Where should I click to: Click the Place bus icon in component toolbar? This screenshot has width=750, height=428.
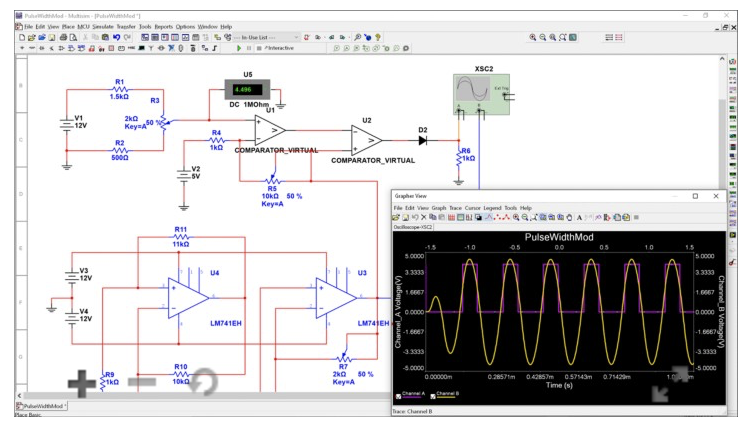tap(214, 48)
